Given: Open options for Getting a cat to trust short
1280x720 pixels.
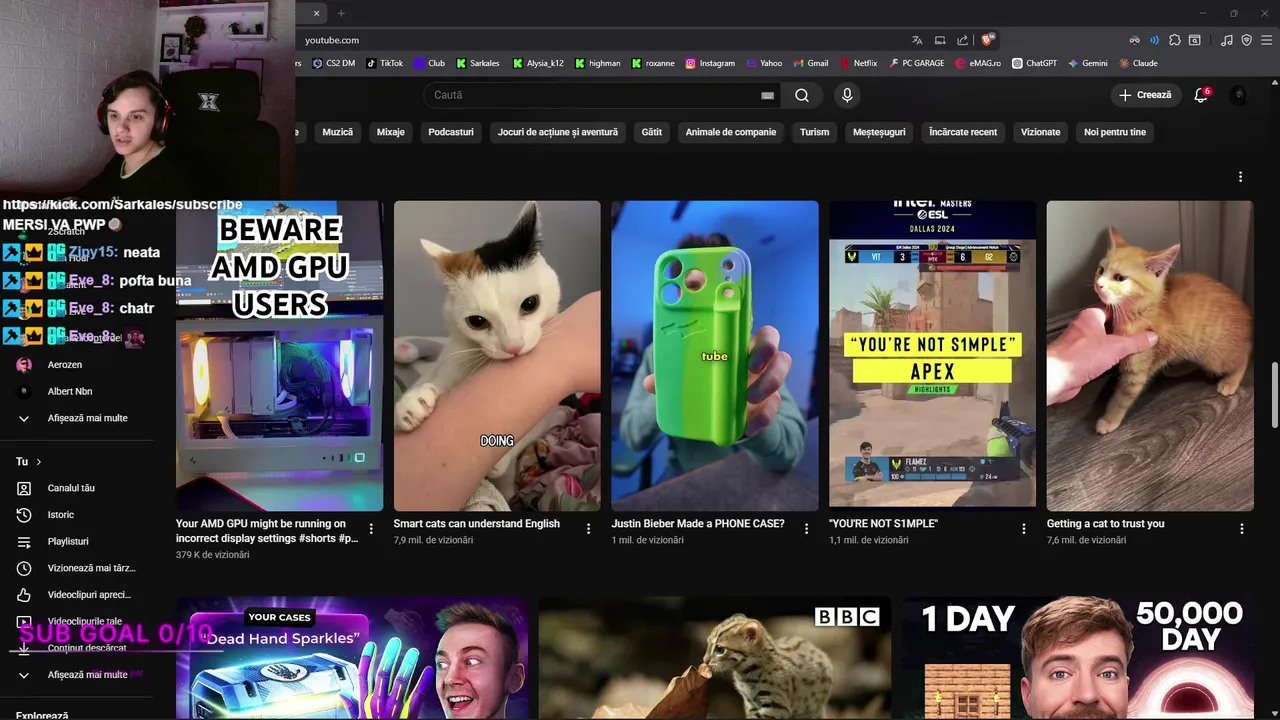Looking at the screenshot, I should point(1242,529).
